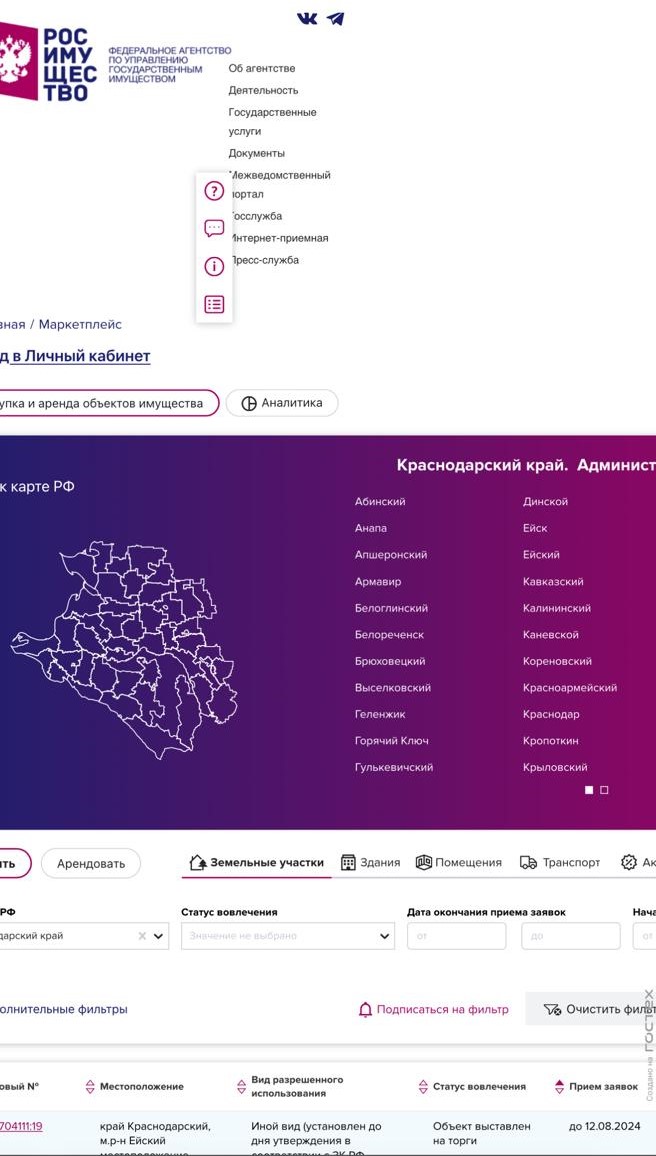The height and width of the screenshot is (1156, 656).
Task: Sort by Статус вовлечения column arrows
Action: (x=423, y=1086)
